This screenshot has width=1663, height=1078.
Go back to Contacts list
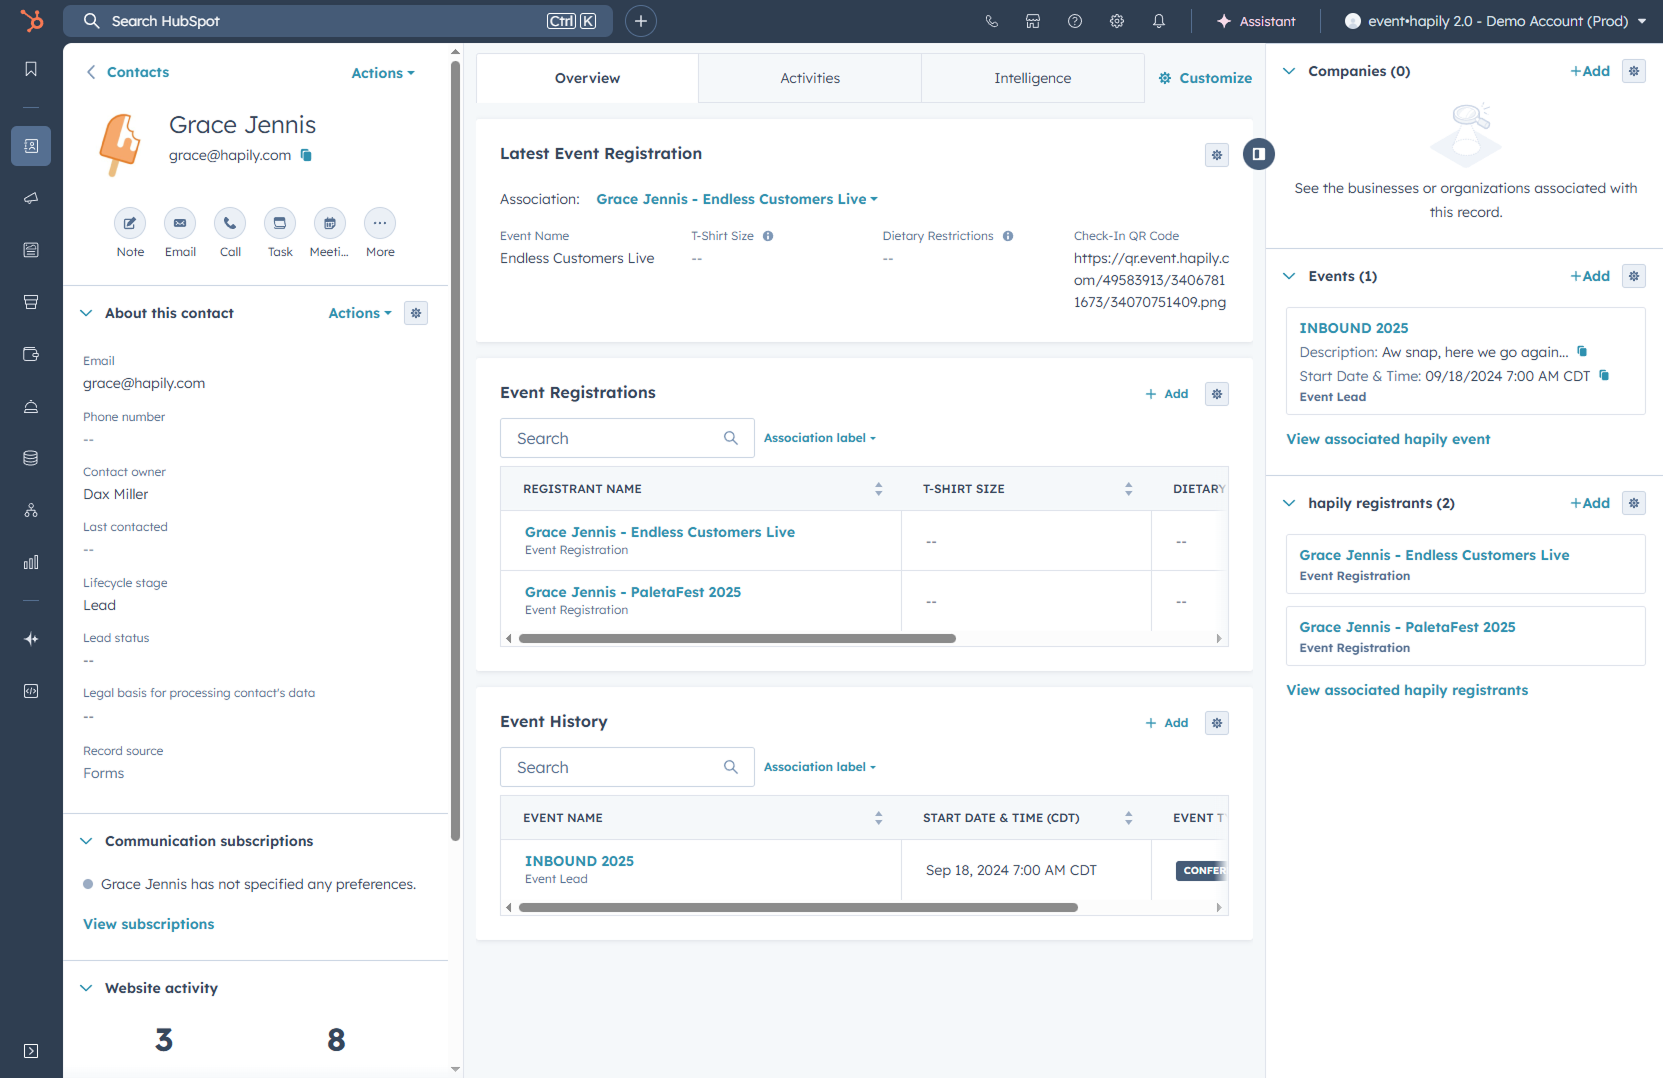coord(128,72)
